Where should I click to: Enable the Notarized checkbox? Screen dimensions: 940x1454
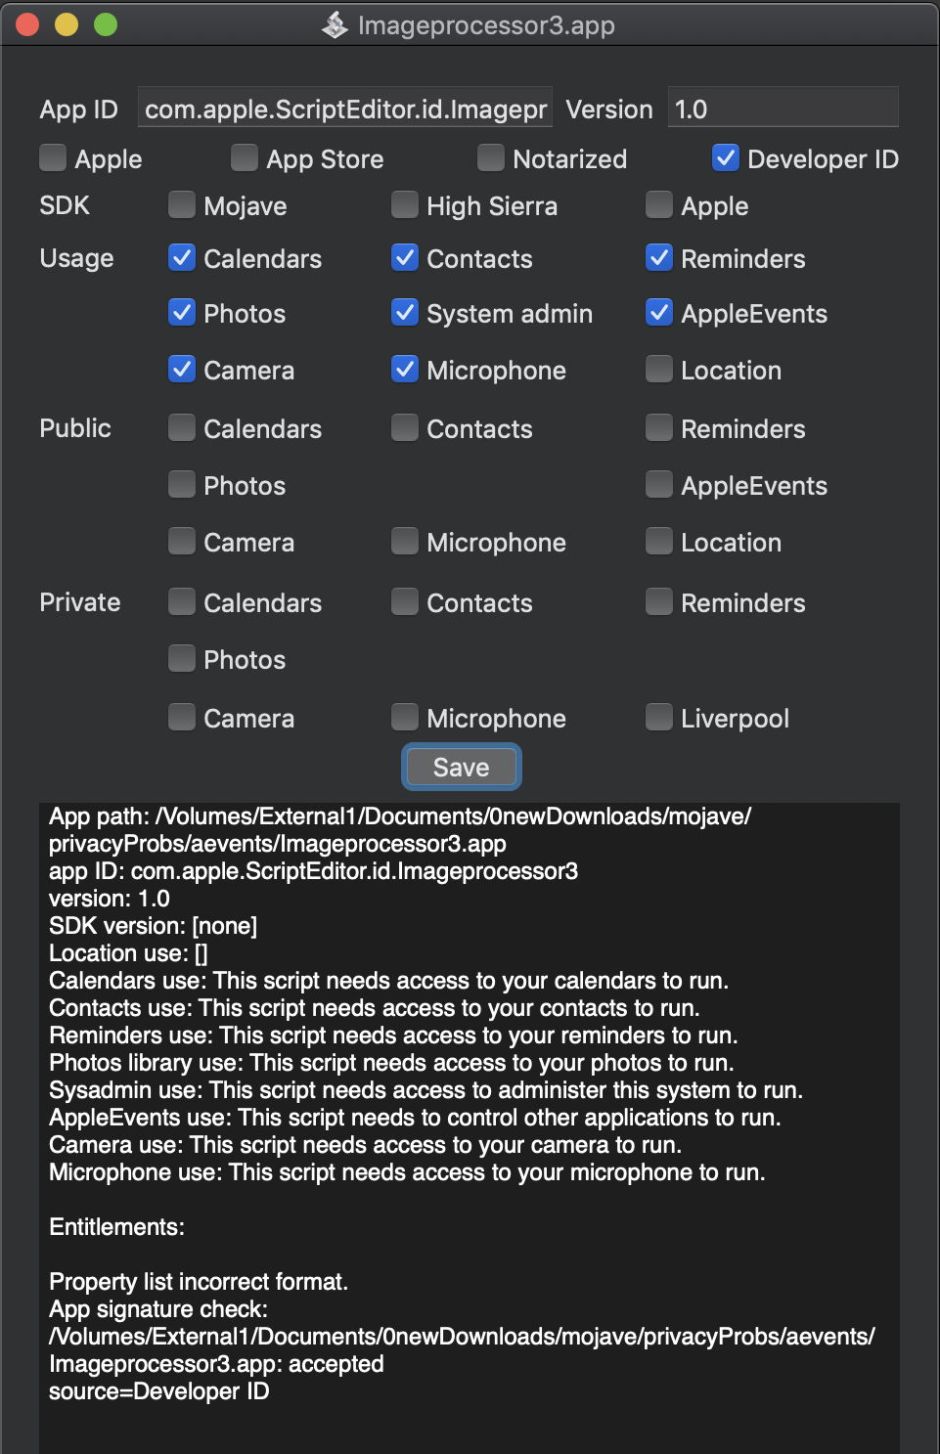491,157
